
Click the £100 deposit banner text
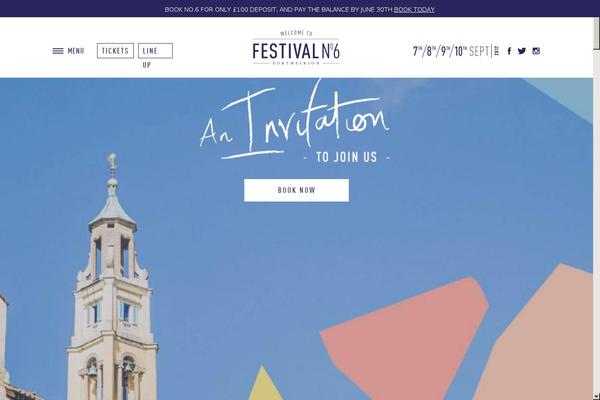(279, 10)
